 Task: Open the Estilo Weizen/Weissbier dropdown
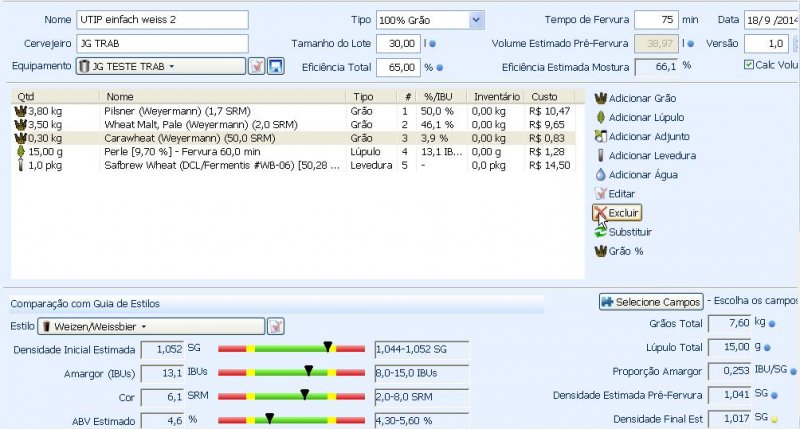click(150, 326)
